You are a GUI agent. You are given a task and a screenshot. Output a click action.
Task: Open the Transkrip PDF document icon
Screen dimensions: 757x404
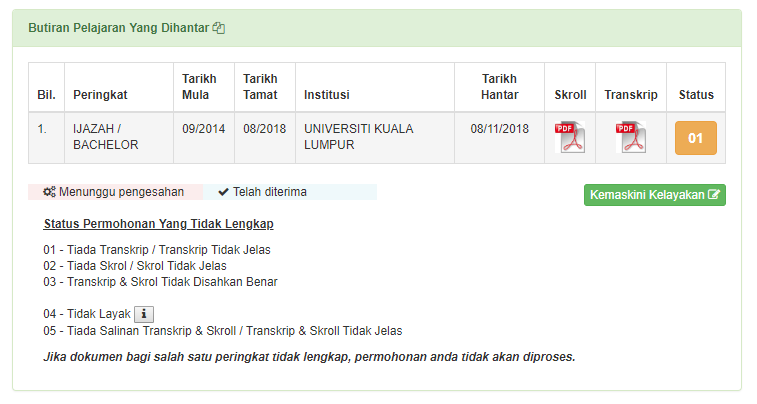tap(631, 137)
